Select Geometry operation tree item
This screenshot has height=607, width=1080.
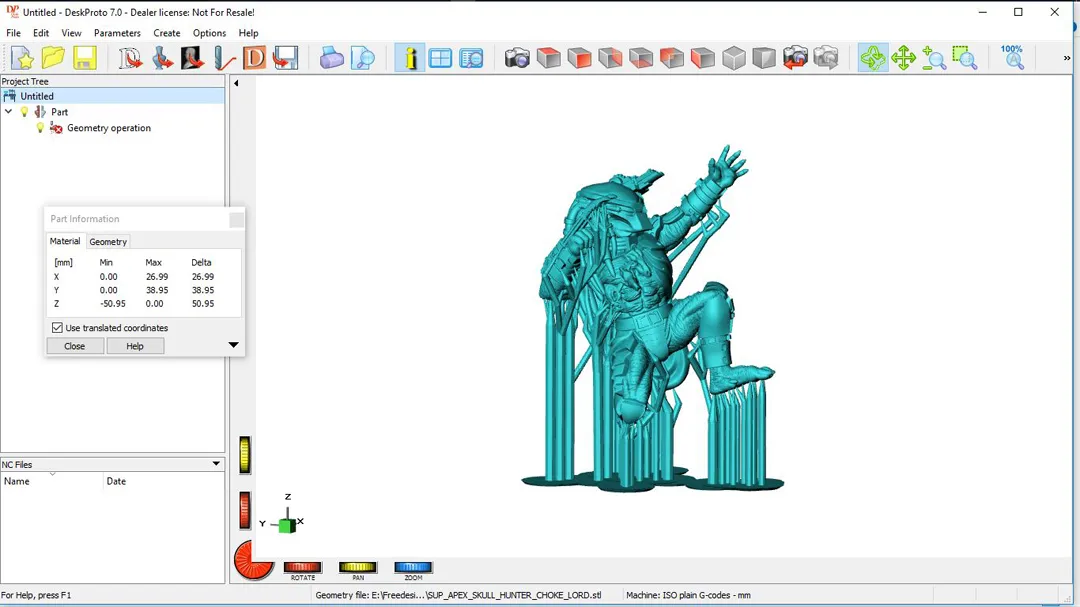[109, 128]
